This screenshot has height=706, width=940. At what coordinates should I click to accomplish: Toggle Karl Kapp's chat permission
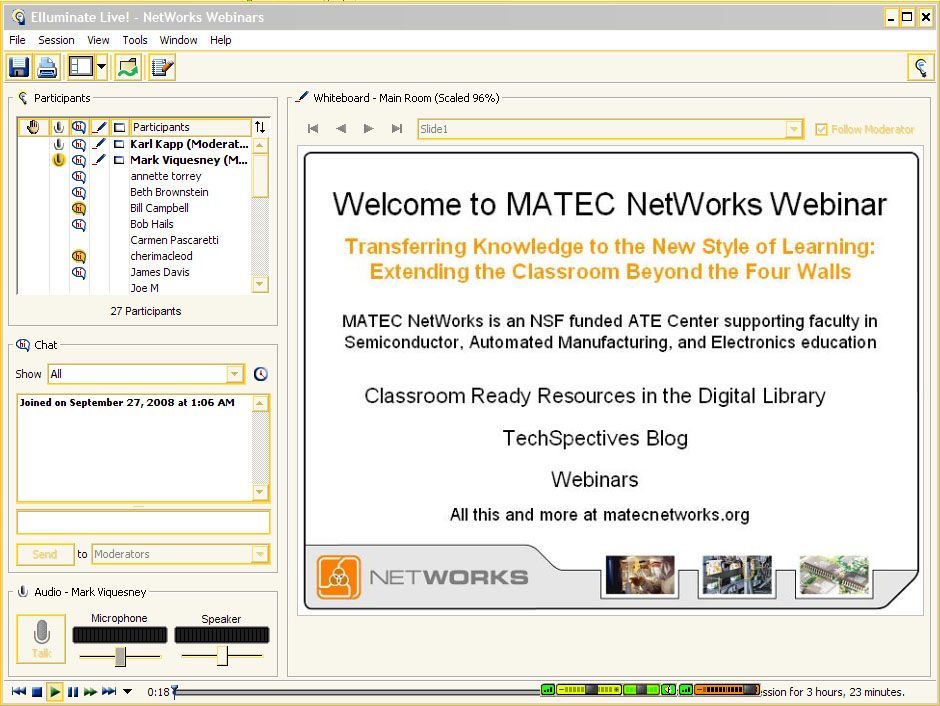point(79,144)
